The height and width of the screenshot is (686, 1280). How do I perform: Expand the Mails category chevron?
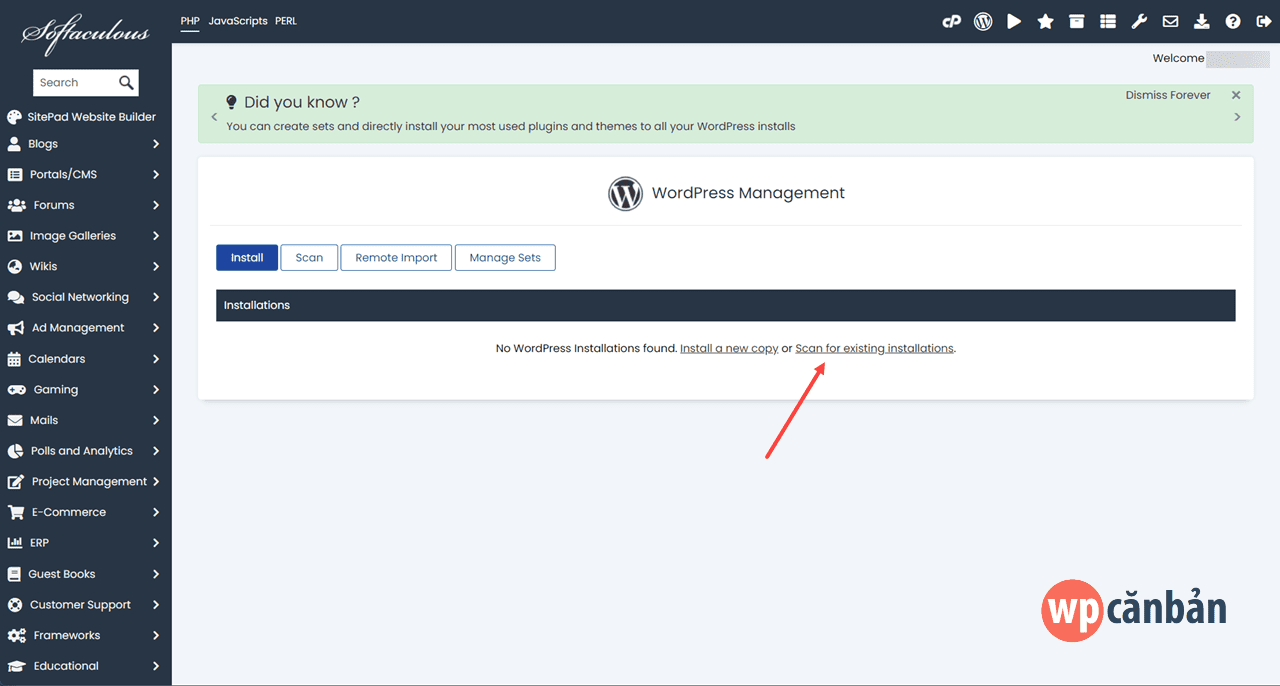156,420
